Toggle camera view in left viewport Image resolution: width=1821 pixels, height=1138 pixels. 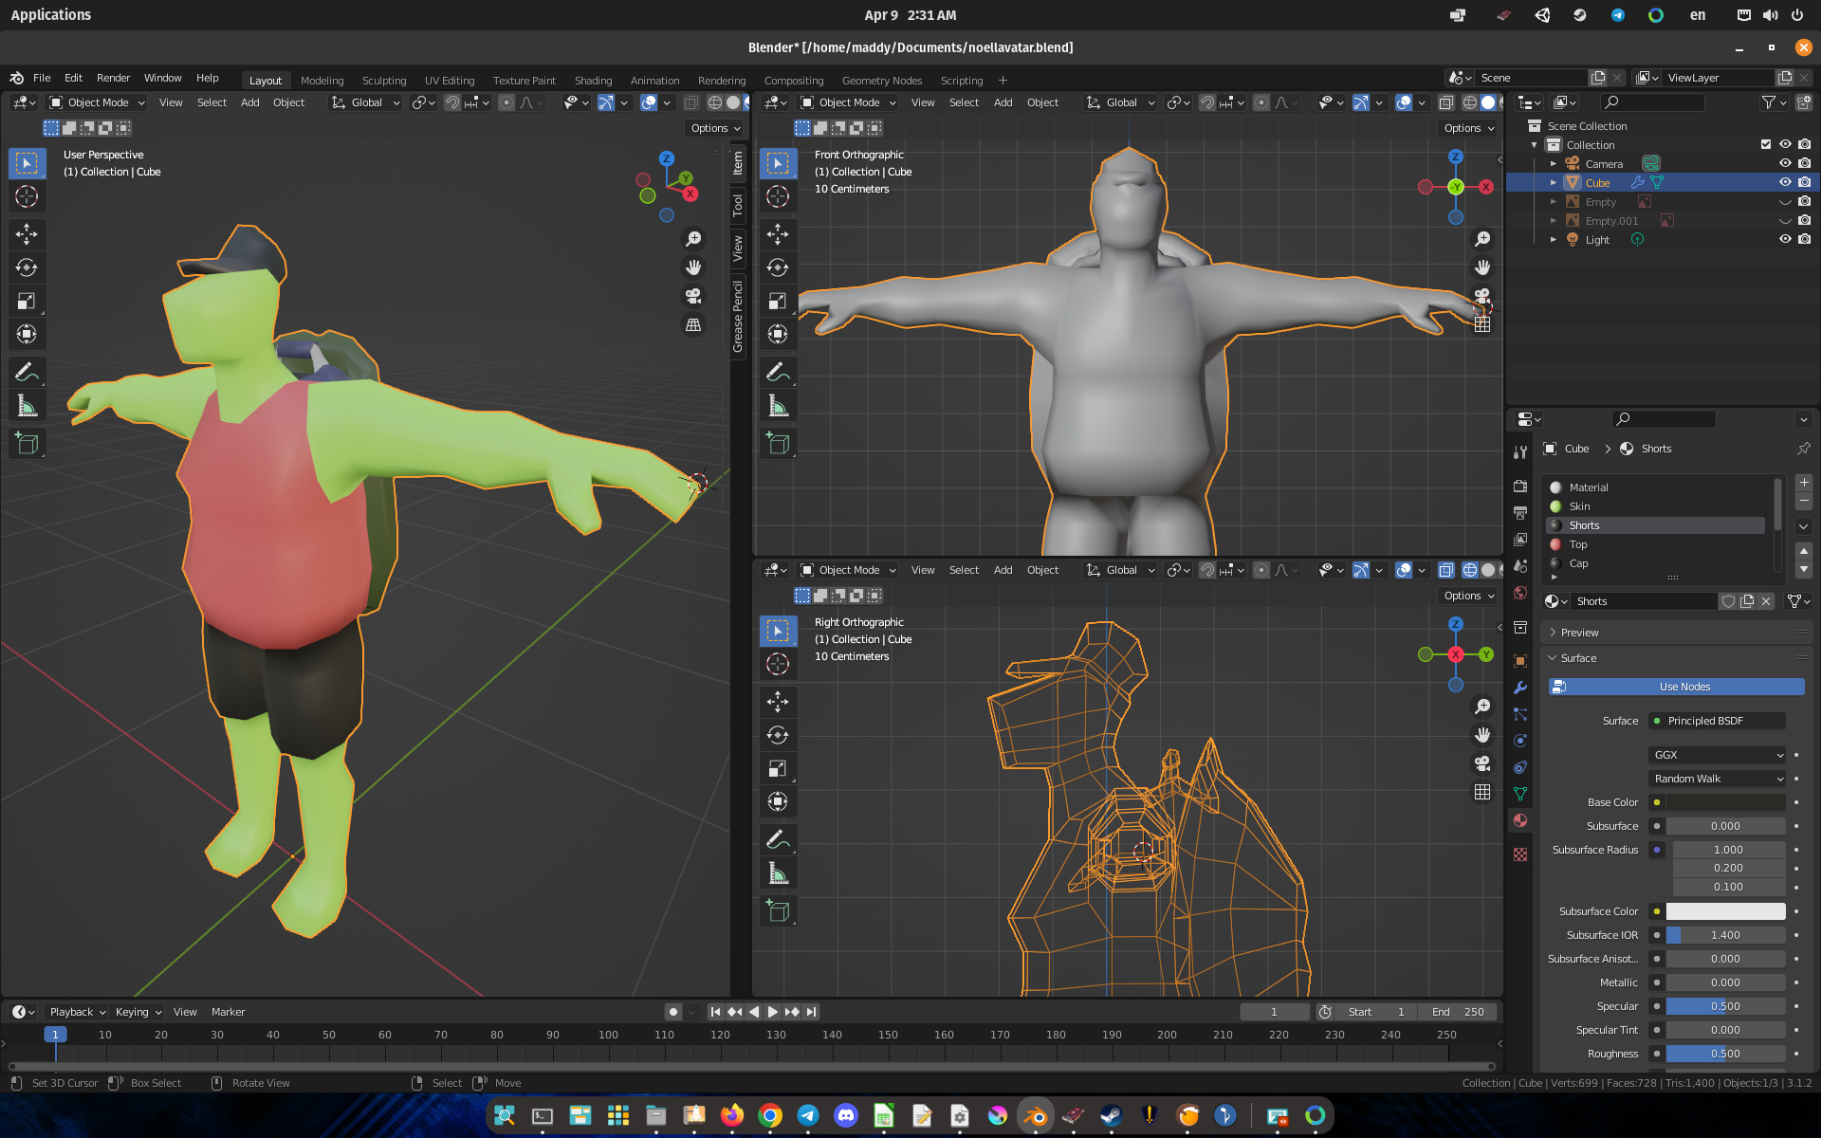point(693,296)
